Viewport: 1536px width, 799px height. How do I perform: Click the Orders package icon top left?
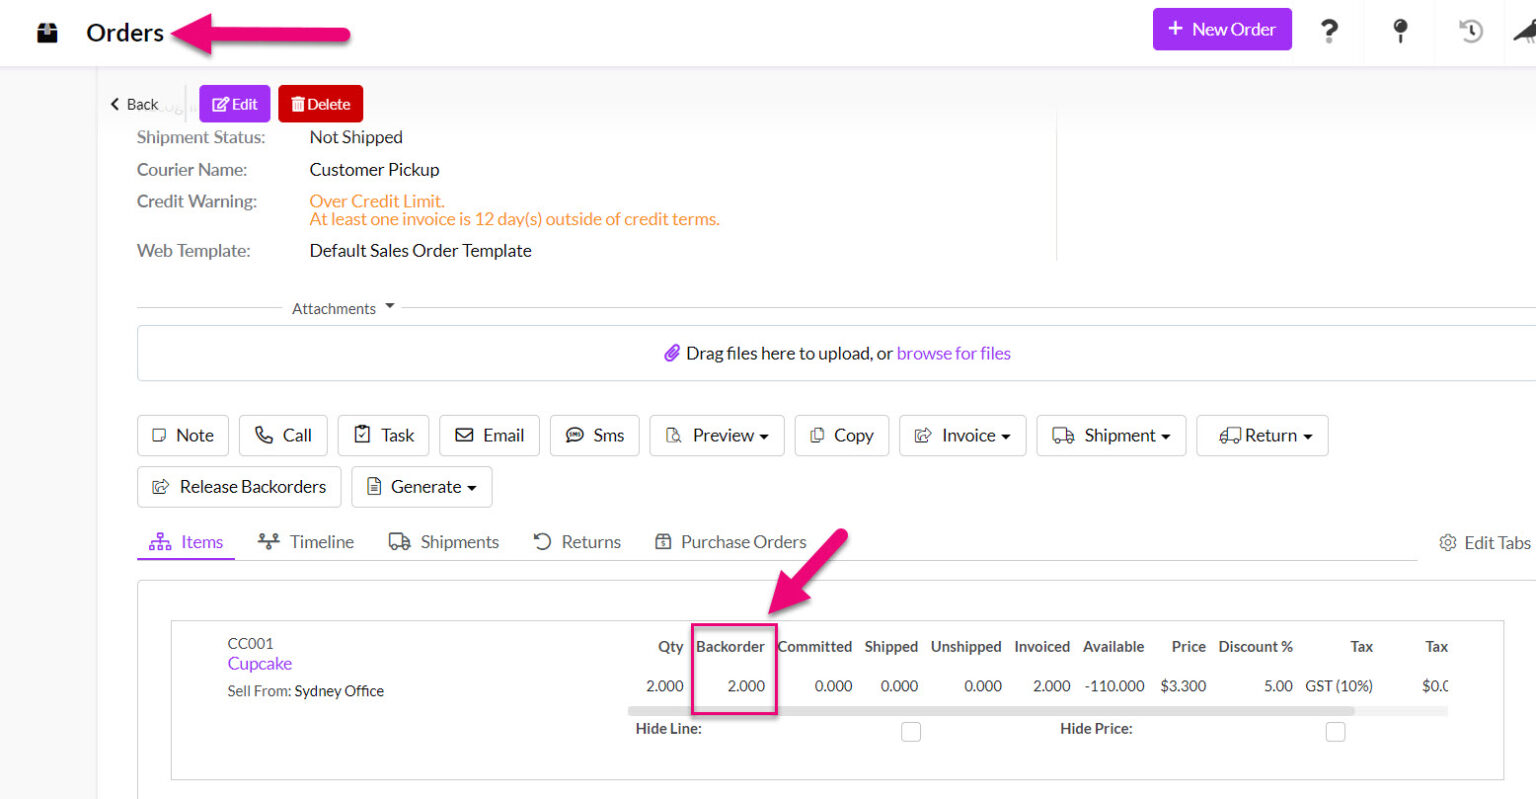point(46,31)
